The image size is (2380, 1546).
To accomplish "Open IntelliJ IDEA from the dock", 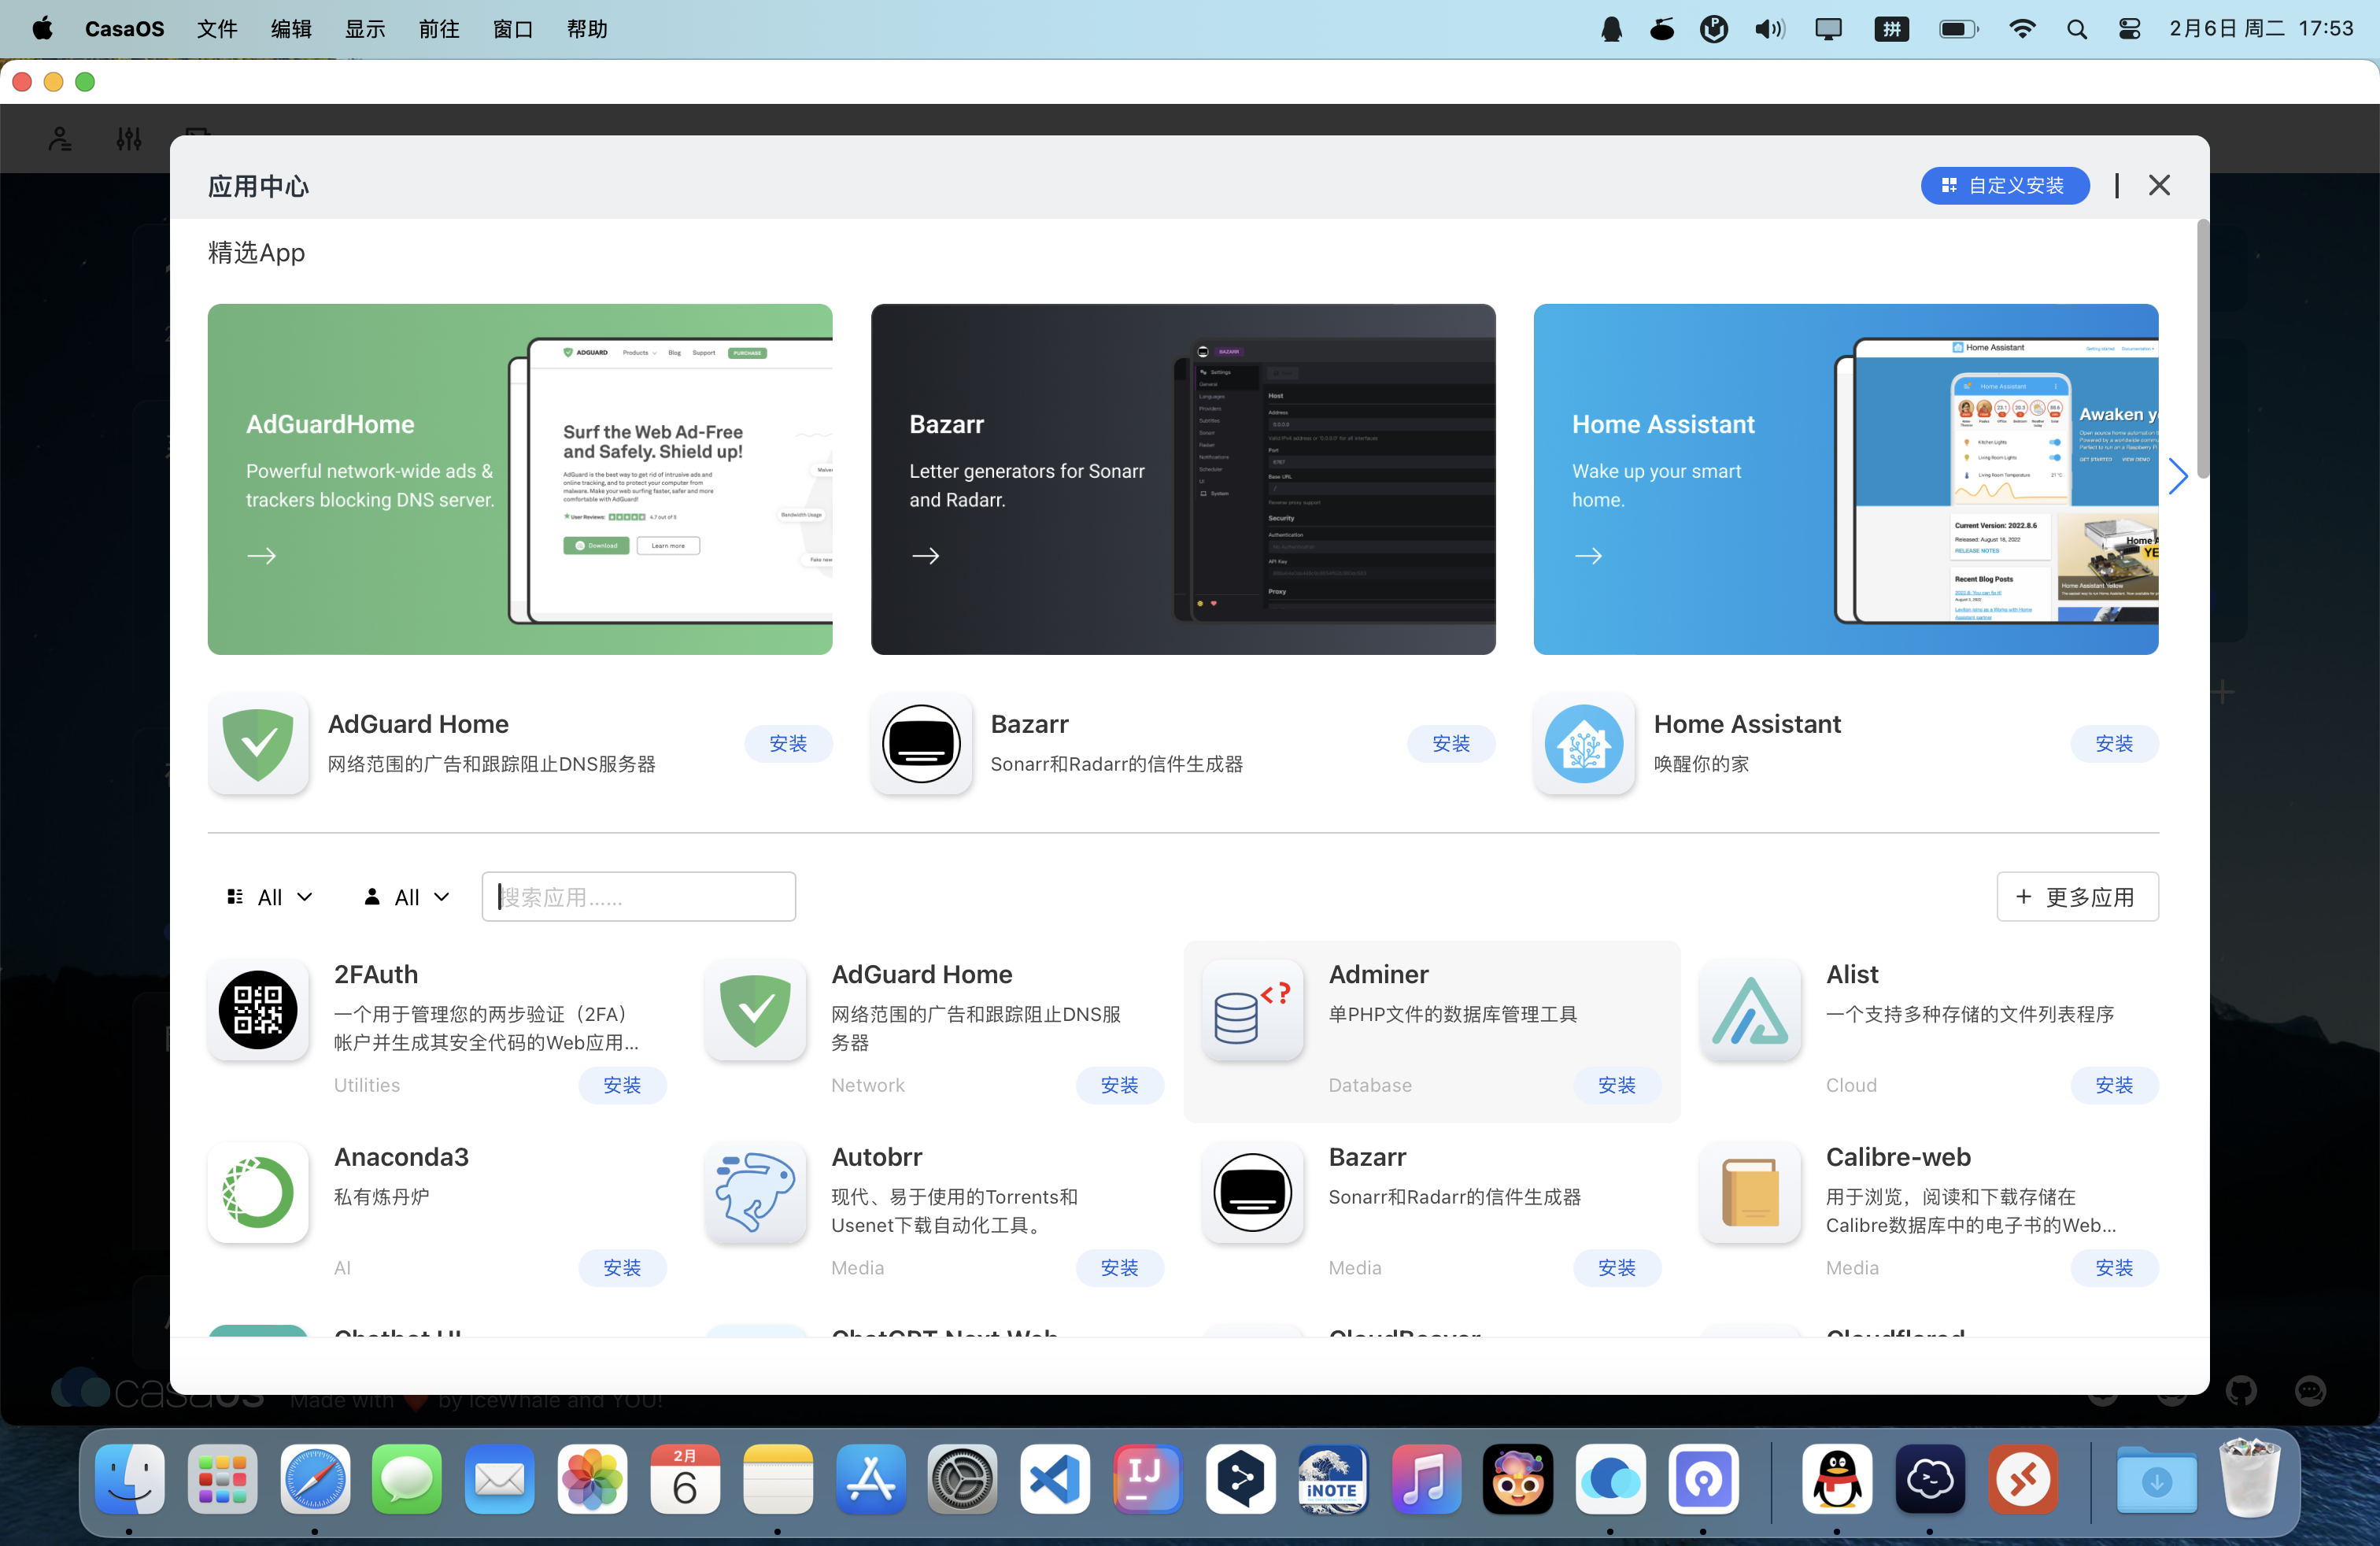I will [1148, 1478].
